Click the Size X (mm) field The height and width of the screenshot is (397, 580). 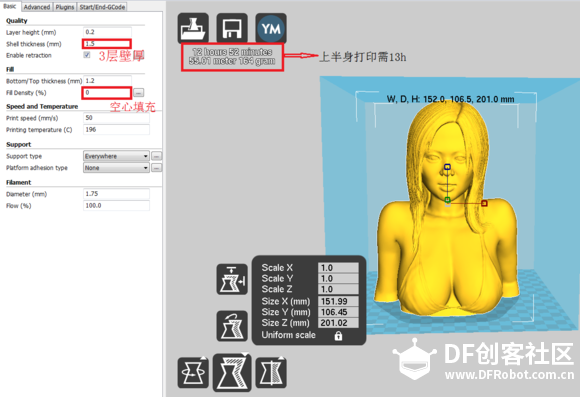338,301
